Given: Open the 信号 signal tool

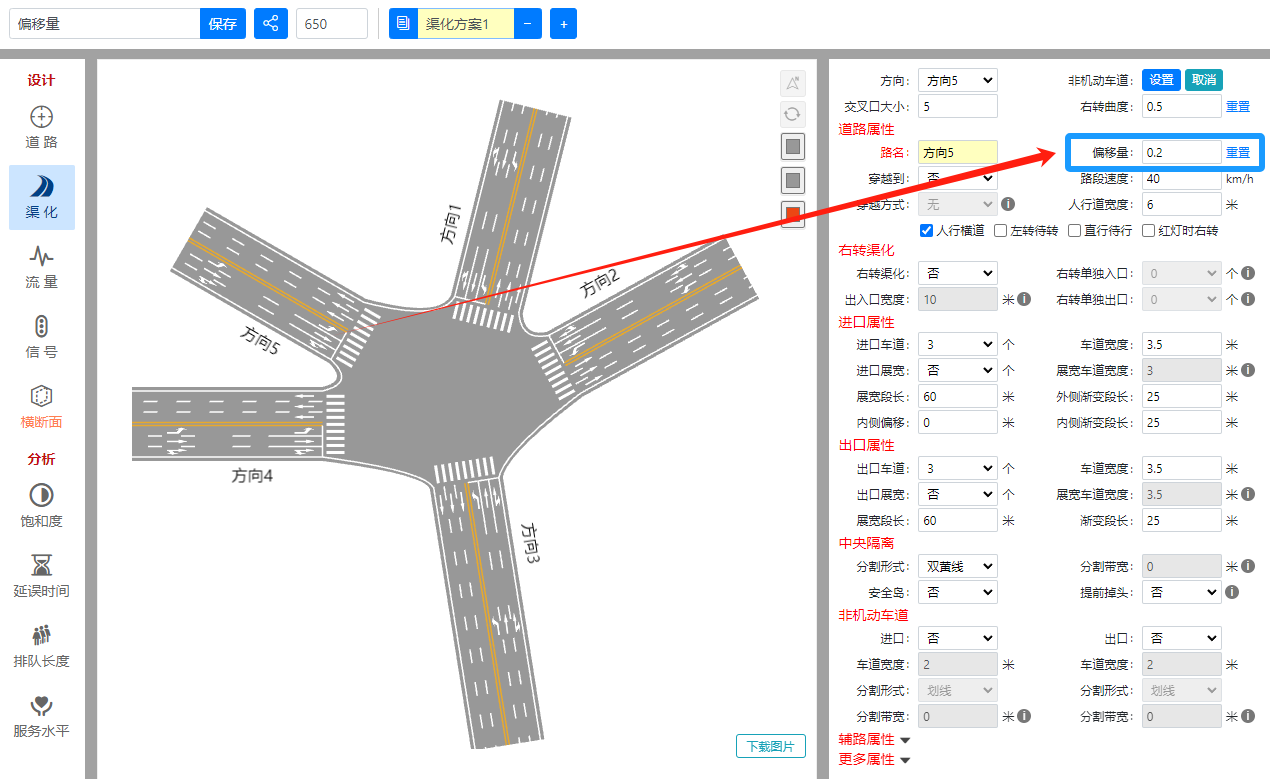Looking at the screenshot, I should tap(41, 337).
